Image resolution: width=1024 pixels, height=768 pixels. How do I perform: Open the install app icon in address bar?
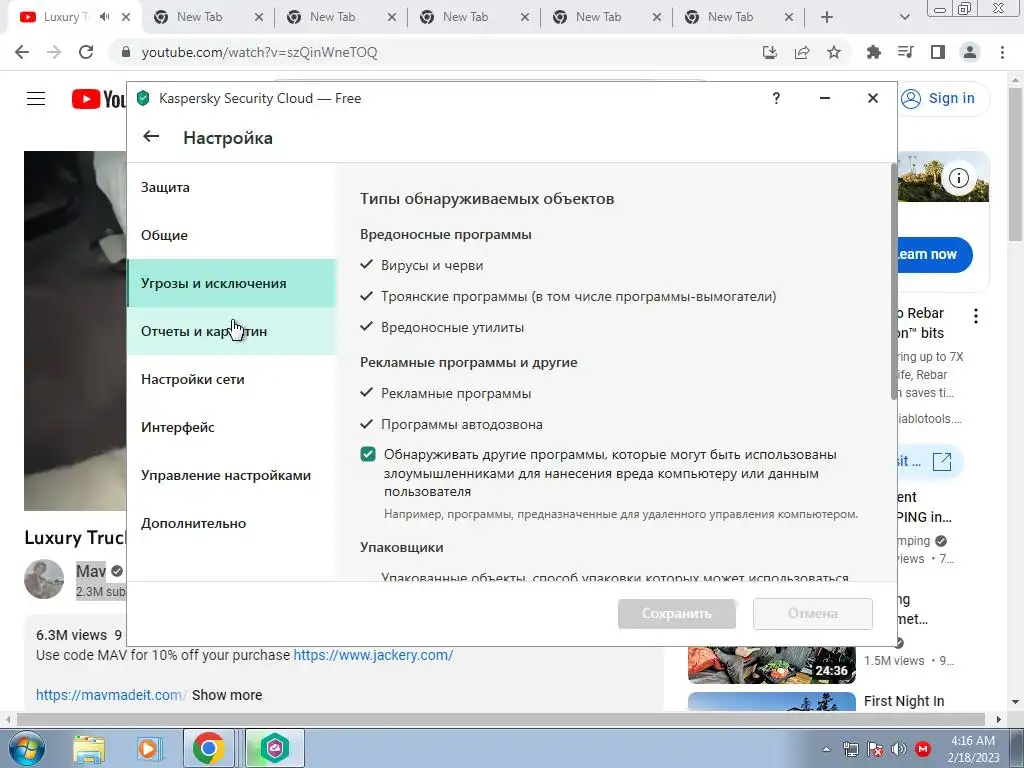770,52
